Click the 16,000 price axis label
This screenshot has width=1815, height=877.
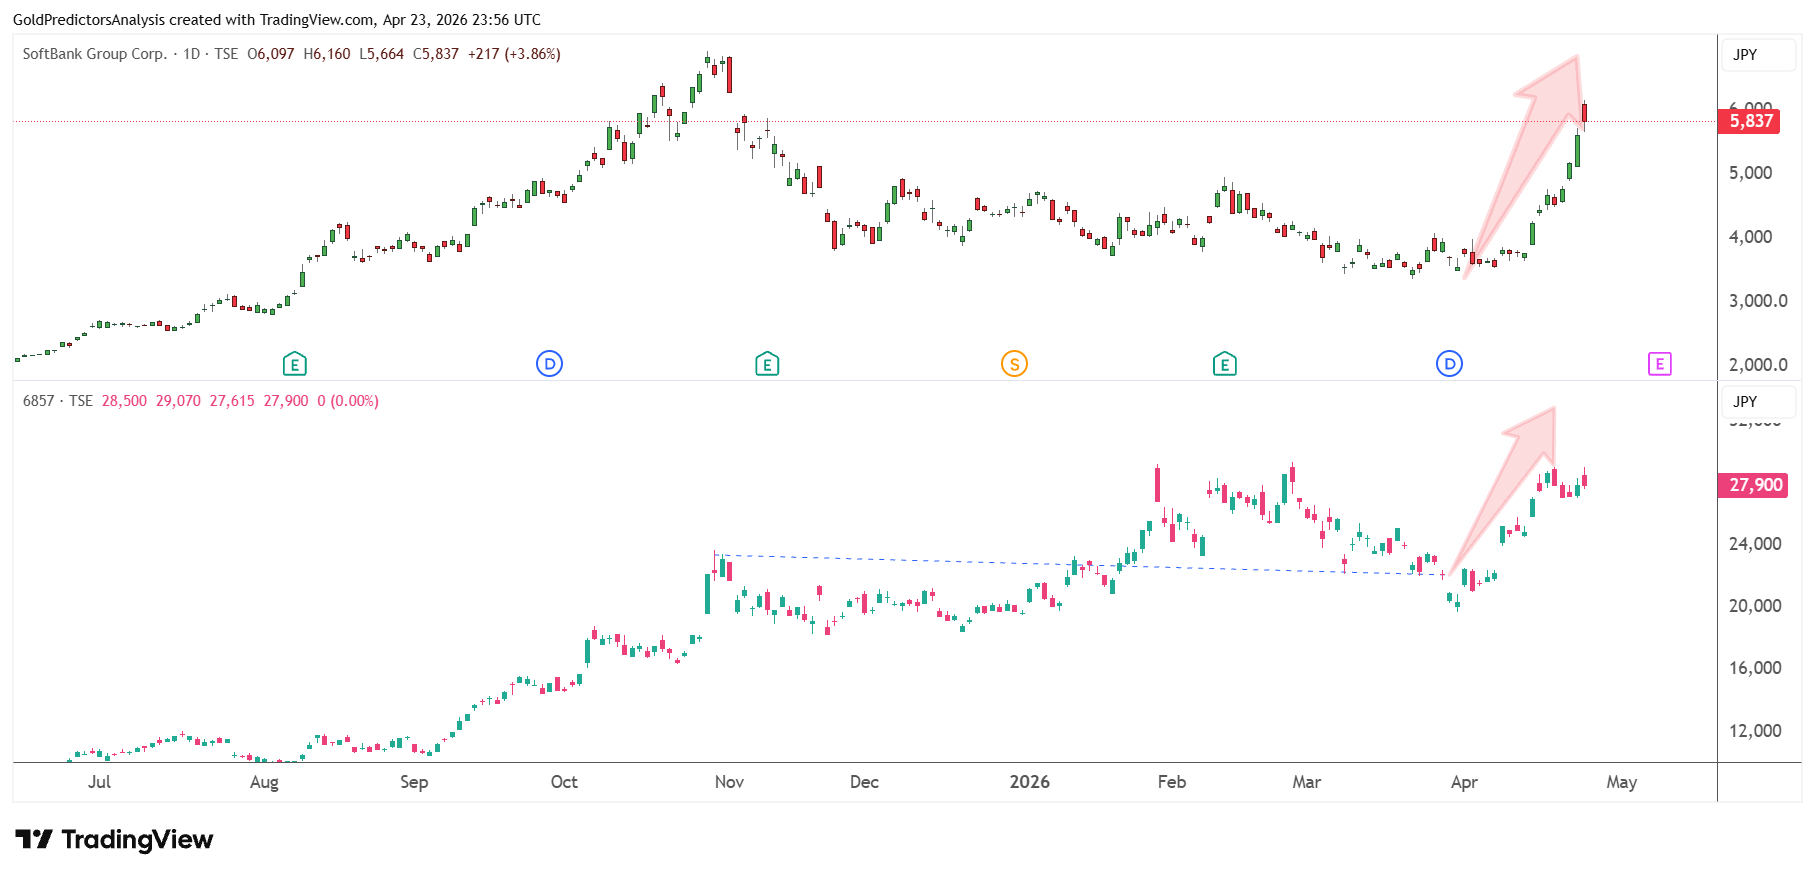pyautogui.click(x=1755, y=668)
